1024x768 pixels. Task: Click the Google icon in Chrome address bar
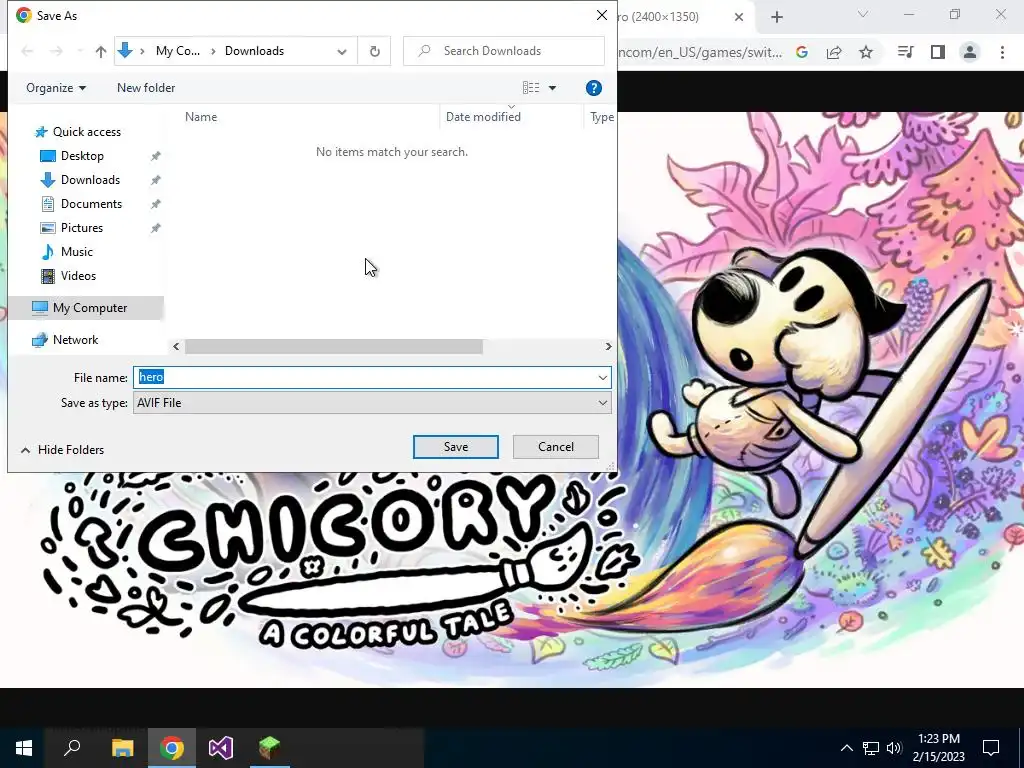click(x=802, y=52)
